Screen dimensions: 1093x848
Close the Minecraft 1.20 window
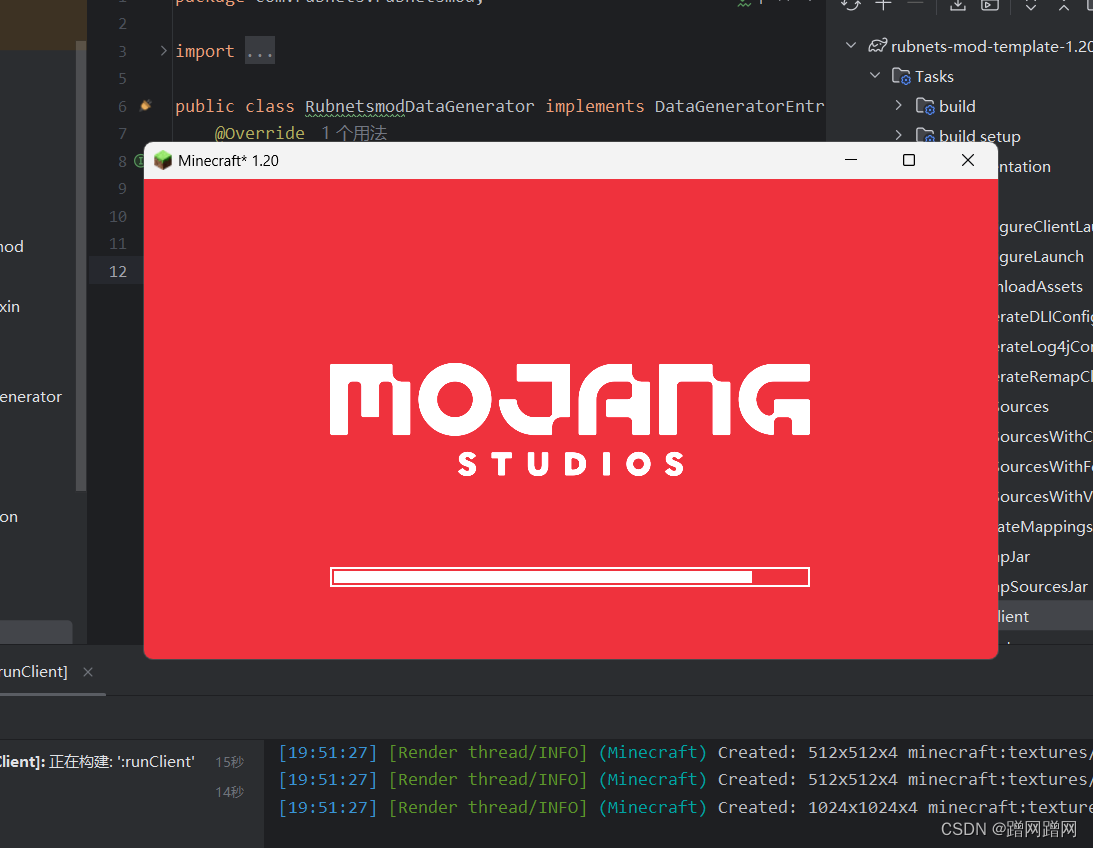tap(968, 160)
